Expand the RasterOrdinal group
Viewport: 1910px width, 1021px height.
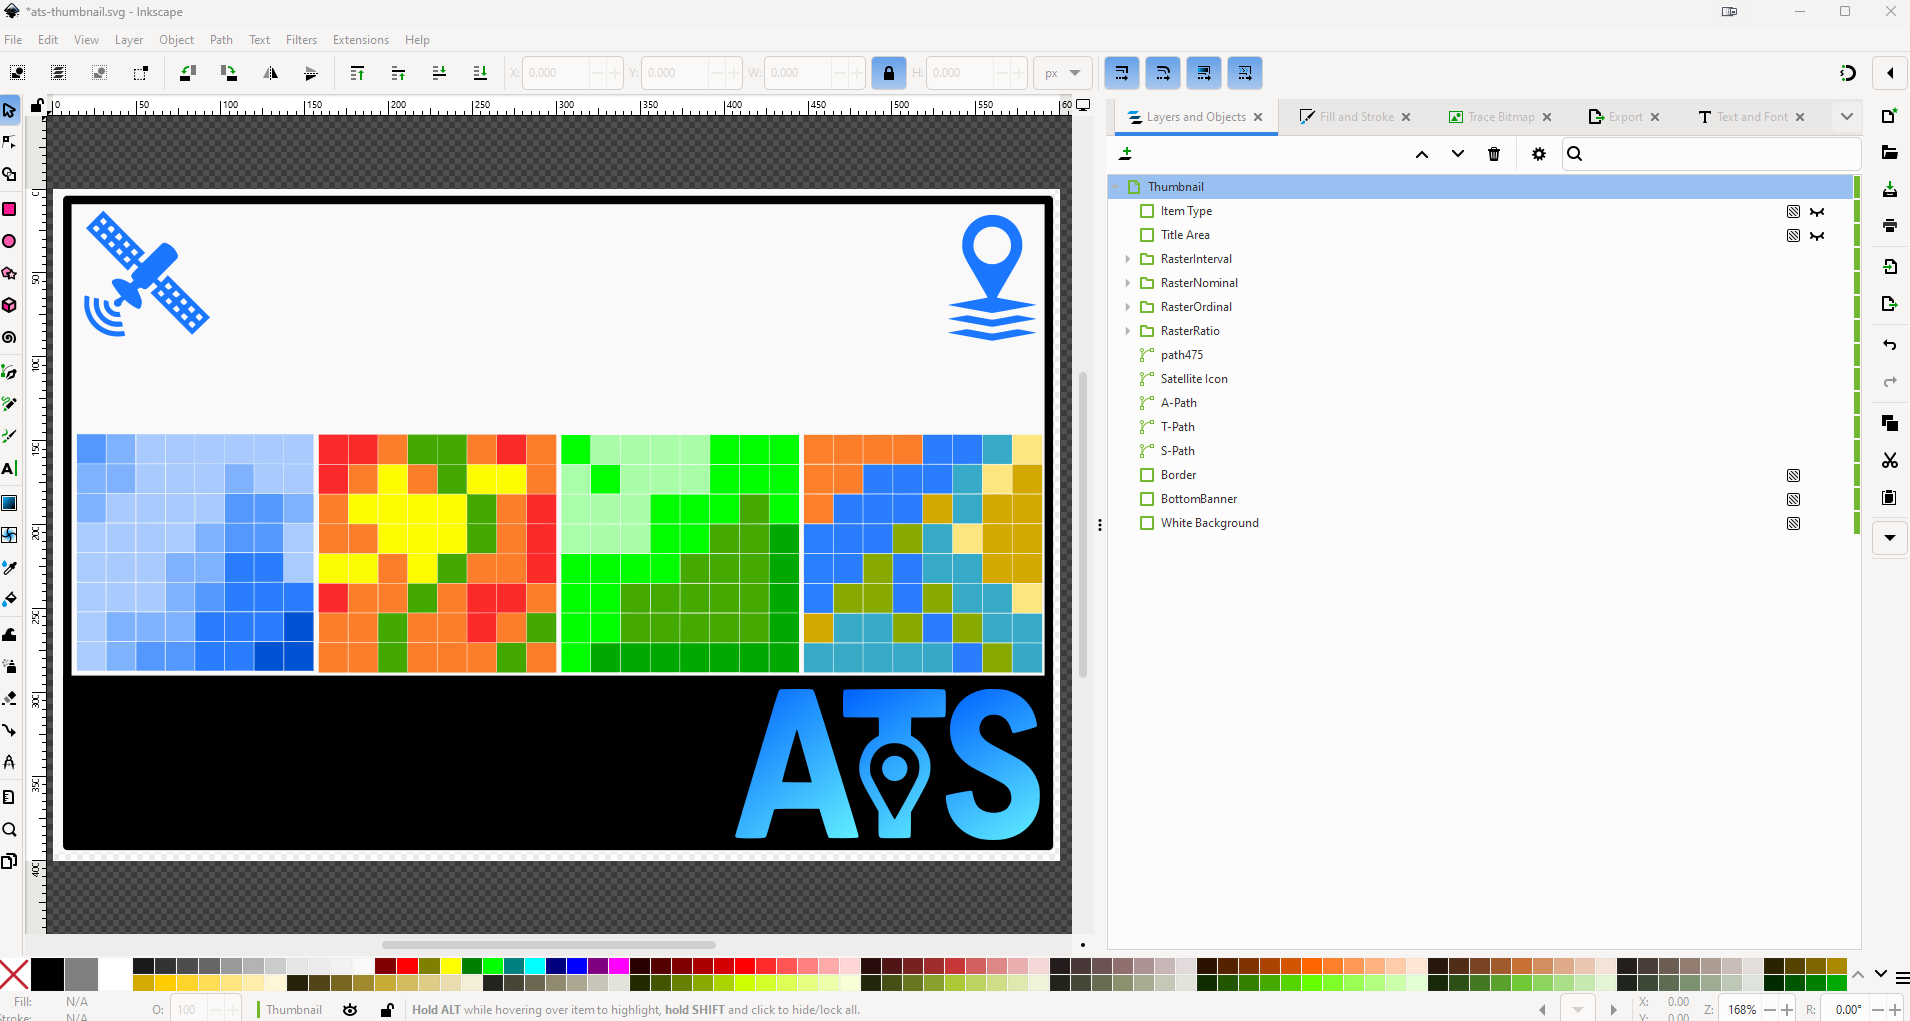(1128, 307)
